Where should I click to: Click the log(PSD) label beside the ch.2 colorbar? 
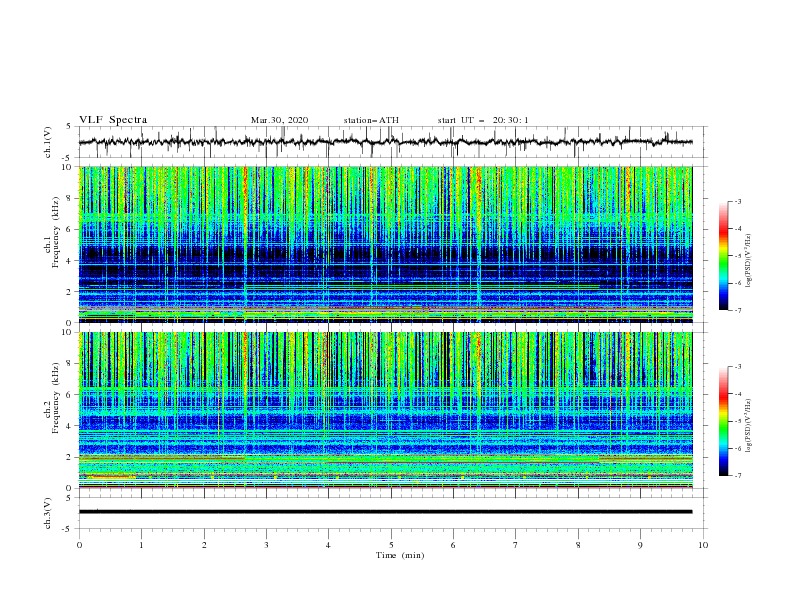pos(748,426)
